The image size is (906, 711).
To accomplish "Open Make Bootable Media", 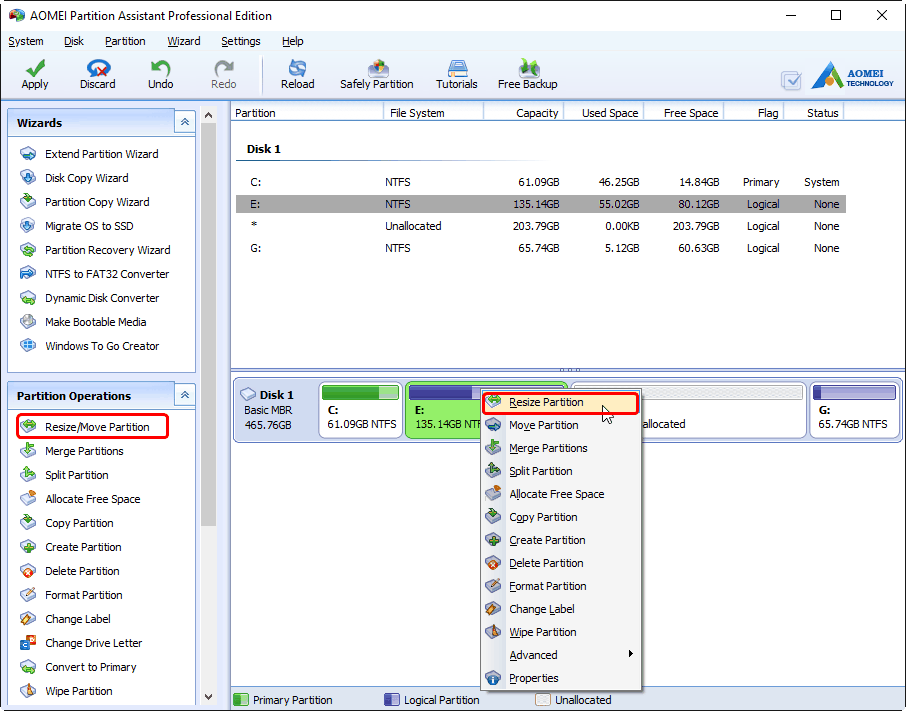I will point(83,322).
